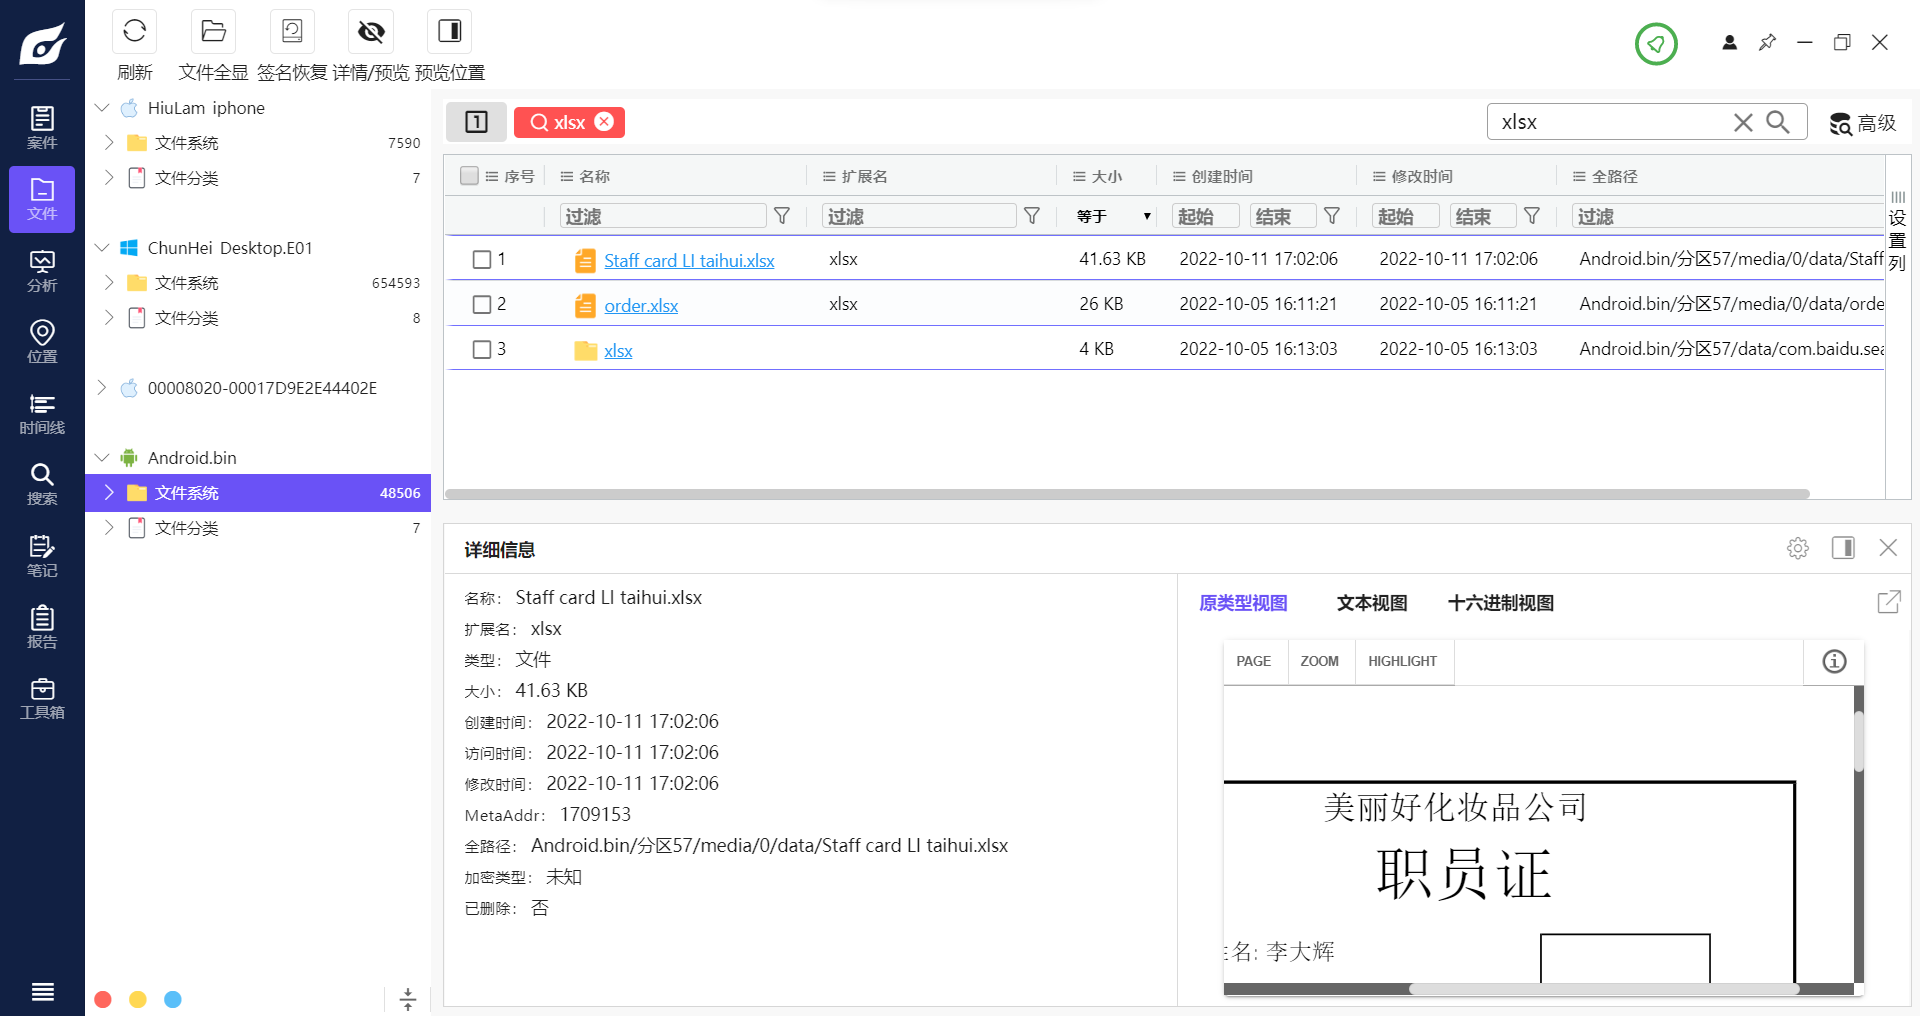1920x1016 pixels.
Task: Open the HIGHLIGHT preview menu
Action: coord(1402,661)
